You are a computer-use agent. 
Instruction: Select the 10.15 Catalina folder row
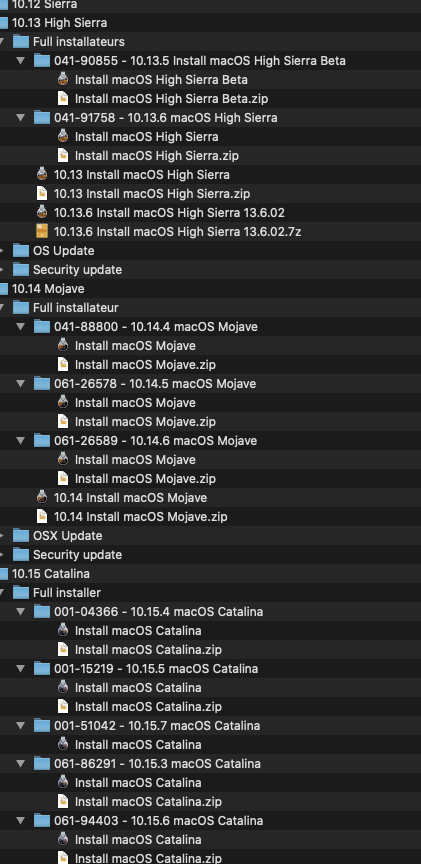(210, 574)
